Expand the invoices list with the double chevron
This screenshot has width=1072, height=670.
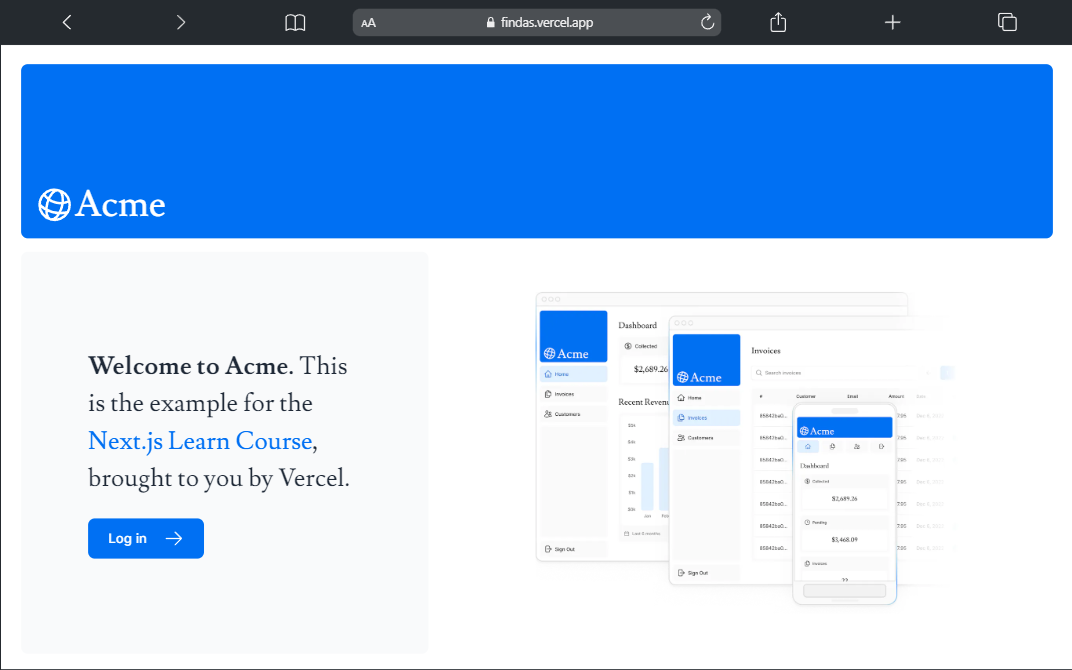(843, 580)
